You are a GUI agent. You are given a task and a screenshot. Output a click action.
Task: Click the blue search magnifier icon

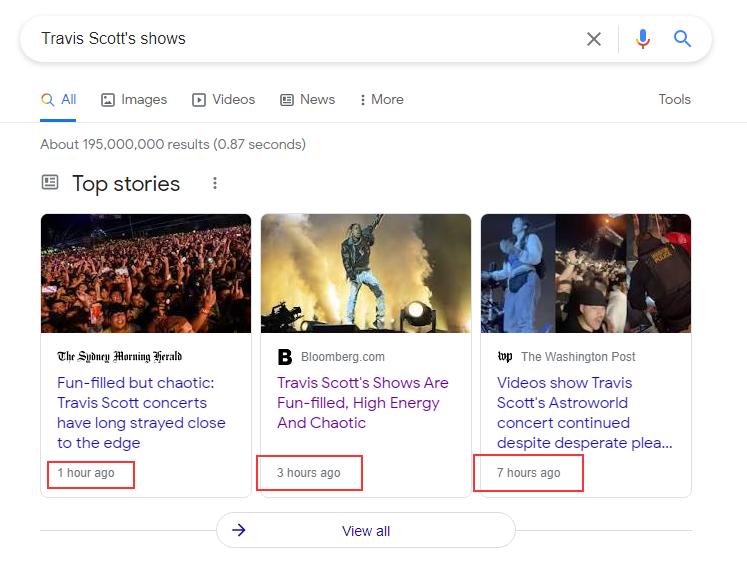[x=683, y=39]
